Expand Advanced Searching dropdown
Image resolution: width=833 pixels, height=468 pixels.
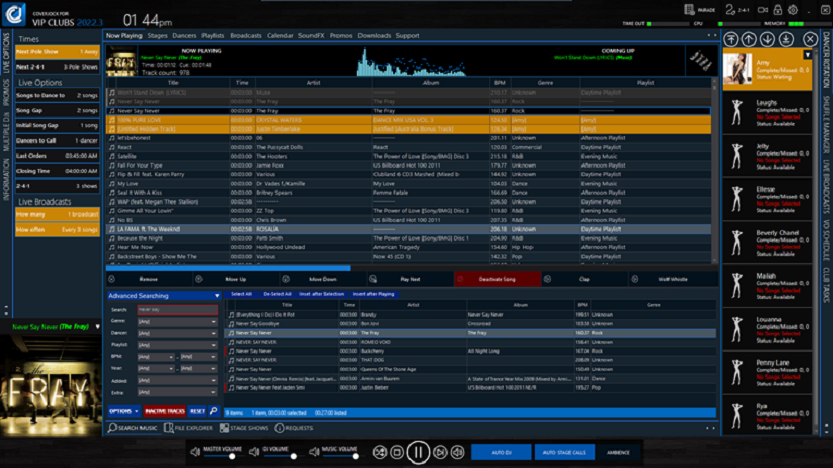click(x=217, y=296)
